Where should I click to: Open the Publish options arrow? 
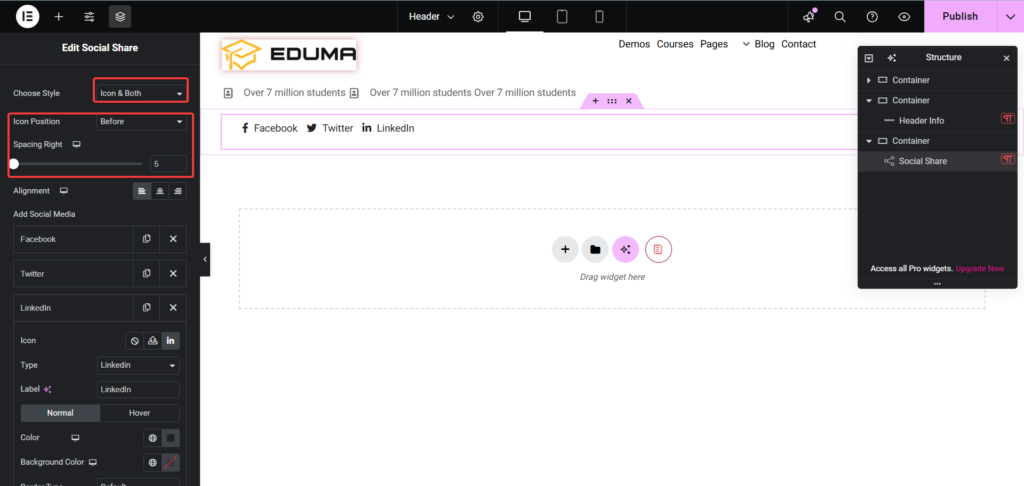(1010, 16)
